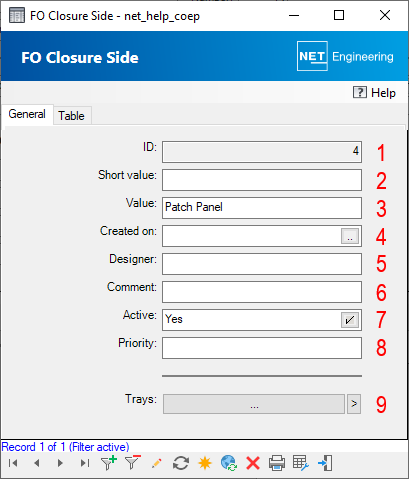Remove the filter with the funnel minus icon
409x479 pixels.
pyautogui.click(x=133, y=463)
